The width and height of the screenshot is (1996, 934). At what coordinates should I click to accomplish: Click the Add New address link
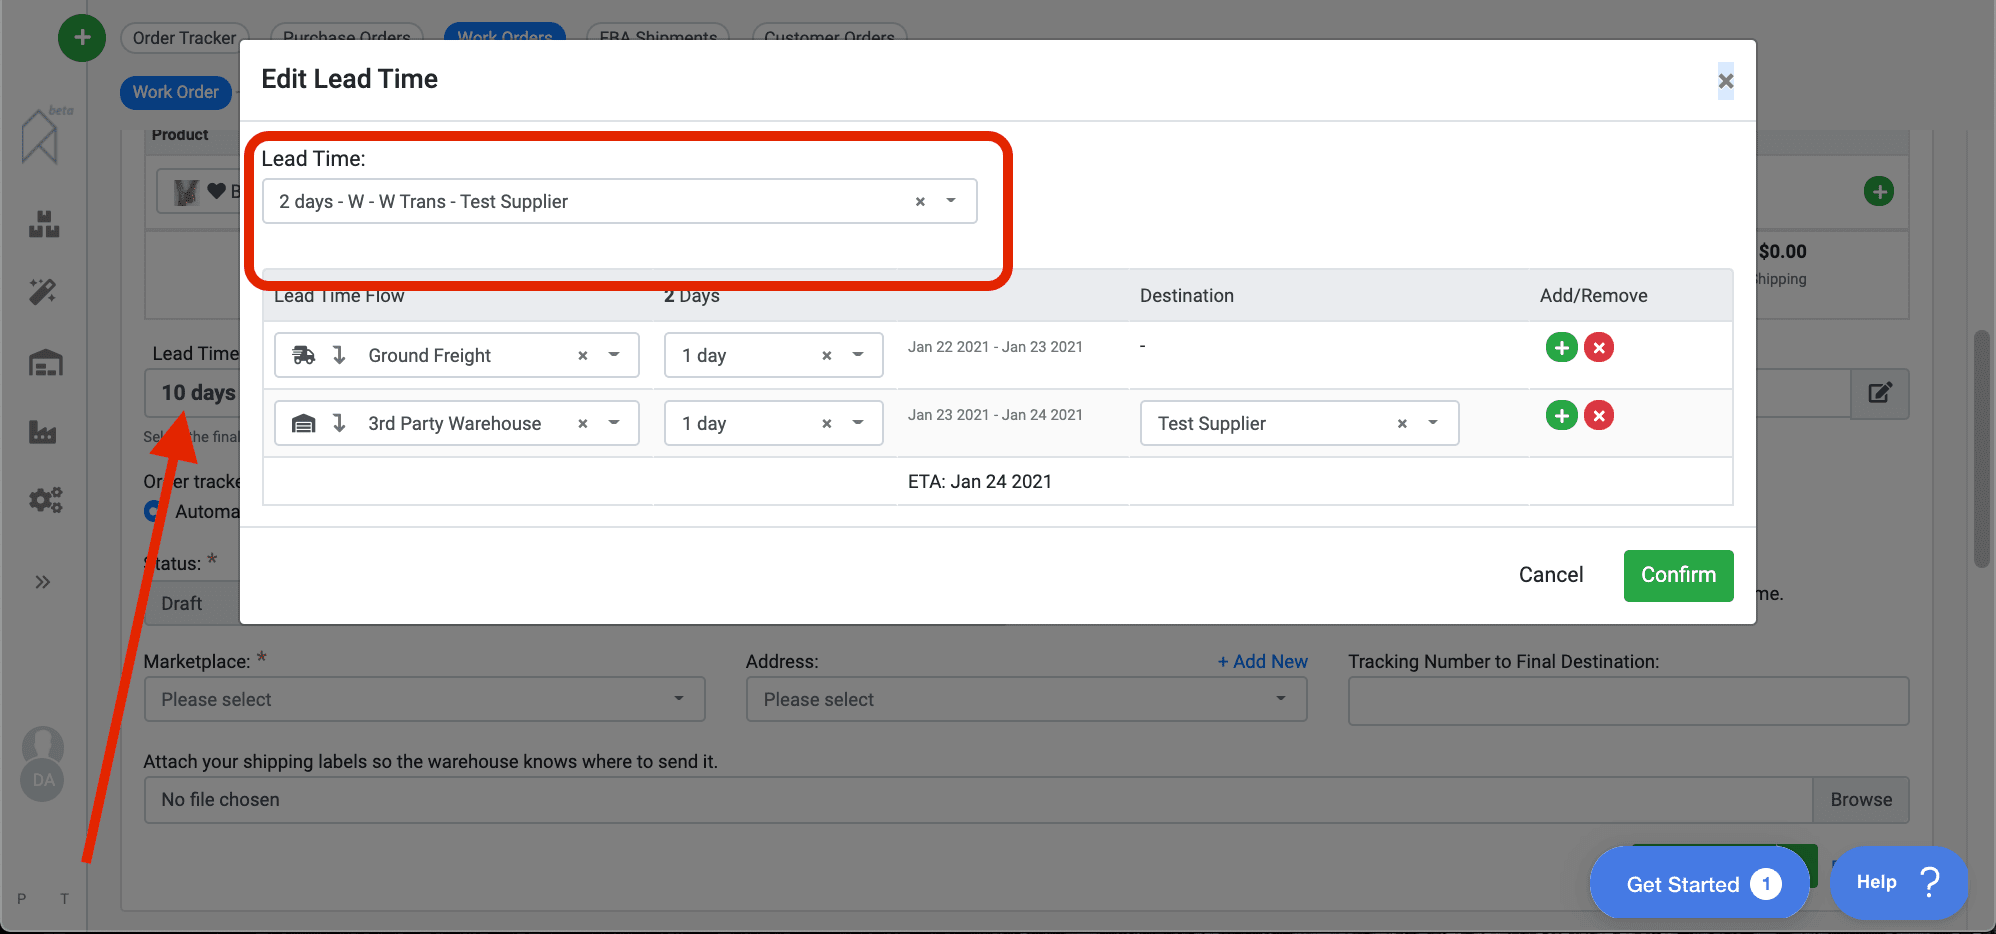click(1262, 661)
